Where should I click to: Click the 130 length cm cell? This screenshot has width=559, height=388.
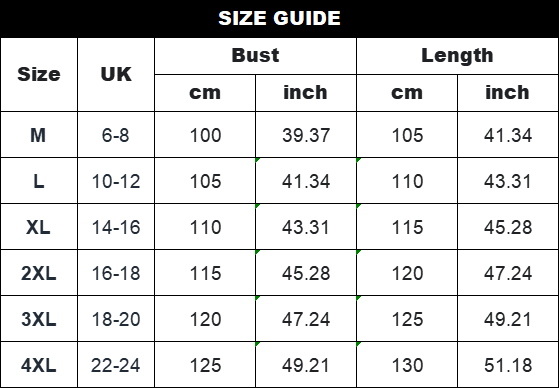click(x=407, y=365)
